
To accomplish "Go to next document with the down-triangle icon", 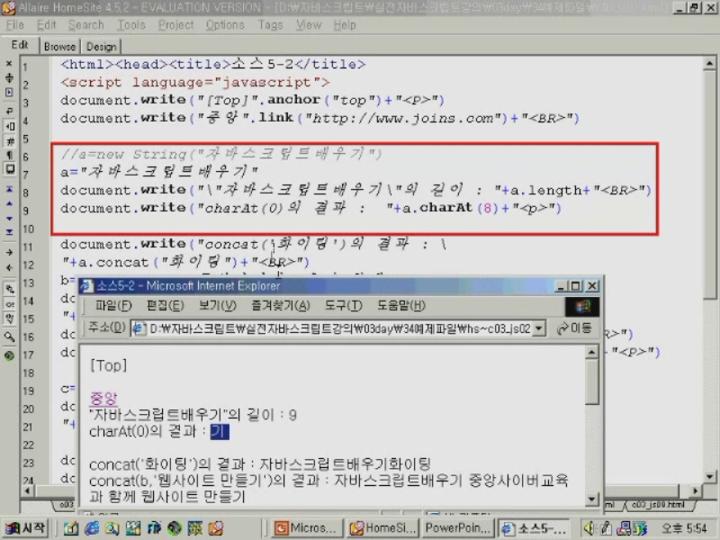I will tap(9, 218).
